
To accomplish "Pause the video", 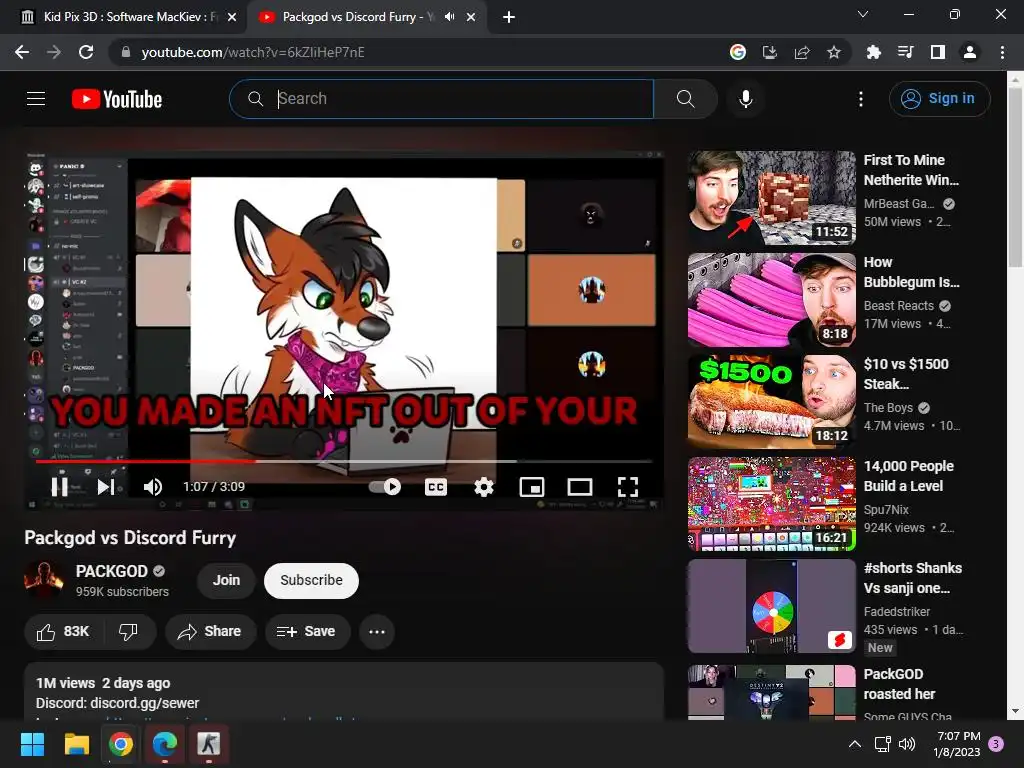I will pos(59,487).
